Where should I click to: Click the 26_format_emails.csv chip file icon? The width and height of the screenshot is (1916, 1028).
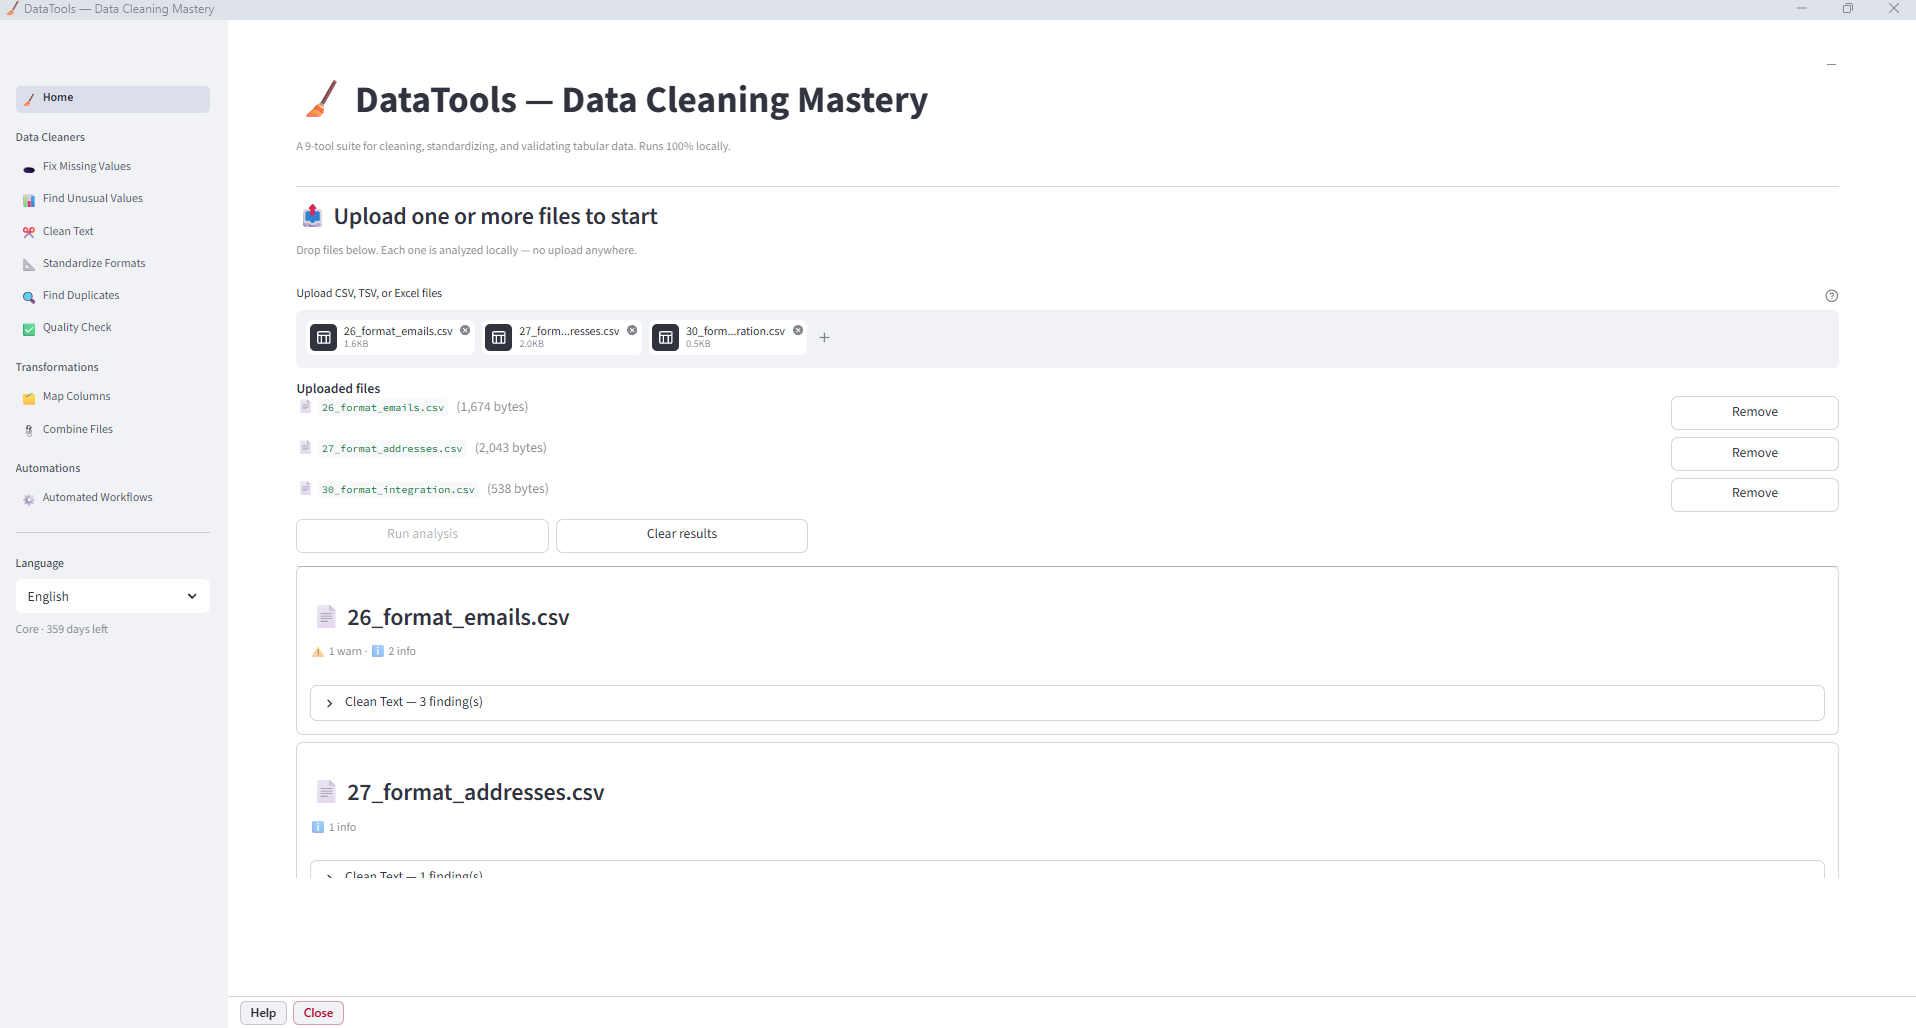pos(323,338)
